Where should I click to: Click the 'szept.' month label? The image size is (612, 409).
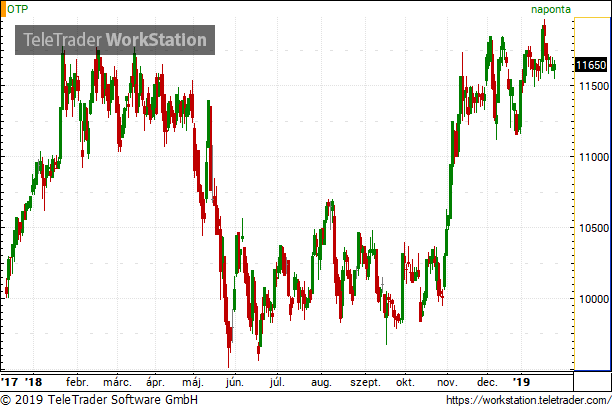point(365,382)
